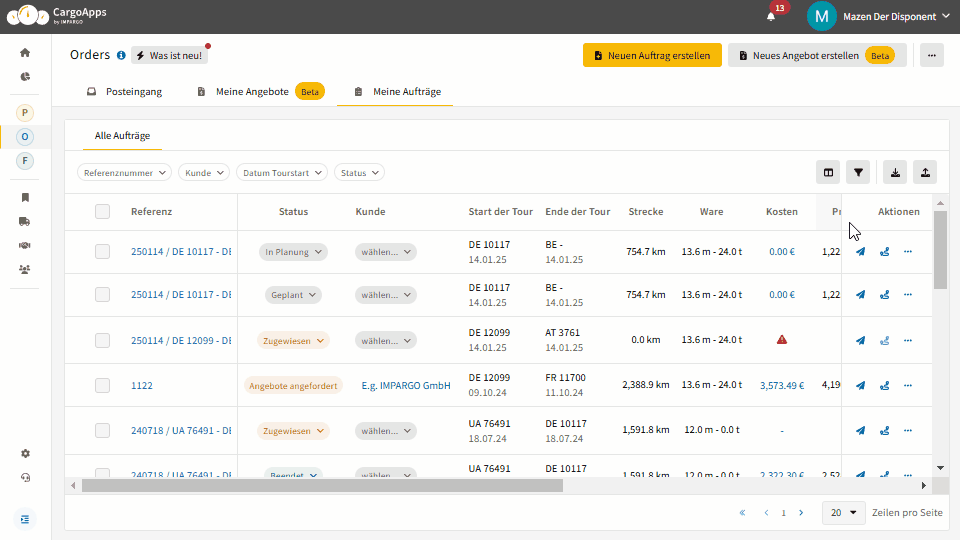Go to previous page arrow in pagination

pyautogui.click(x=766, y=512)
